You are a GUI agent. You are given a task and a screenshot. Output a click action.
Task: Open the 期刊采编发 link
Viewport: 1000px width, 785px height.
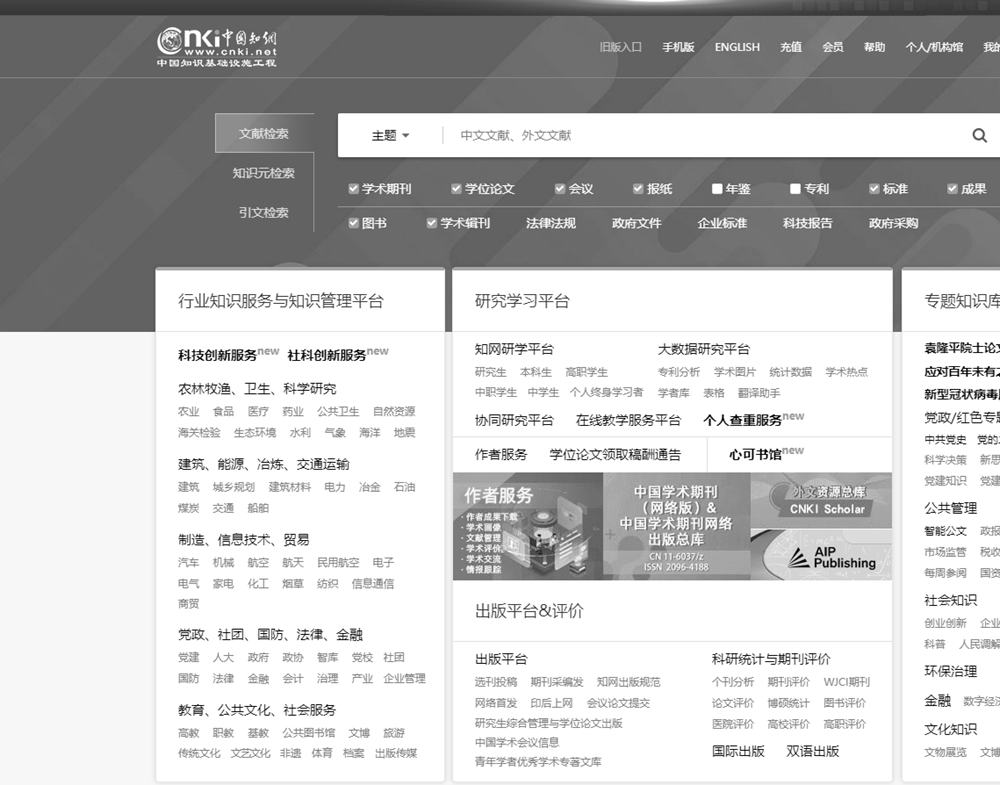[x=557, y=682]
